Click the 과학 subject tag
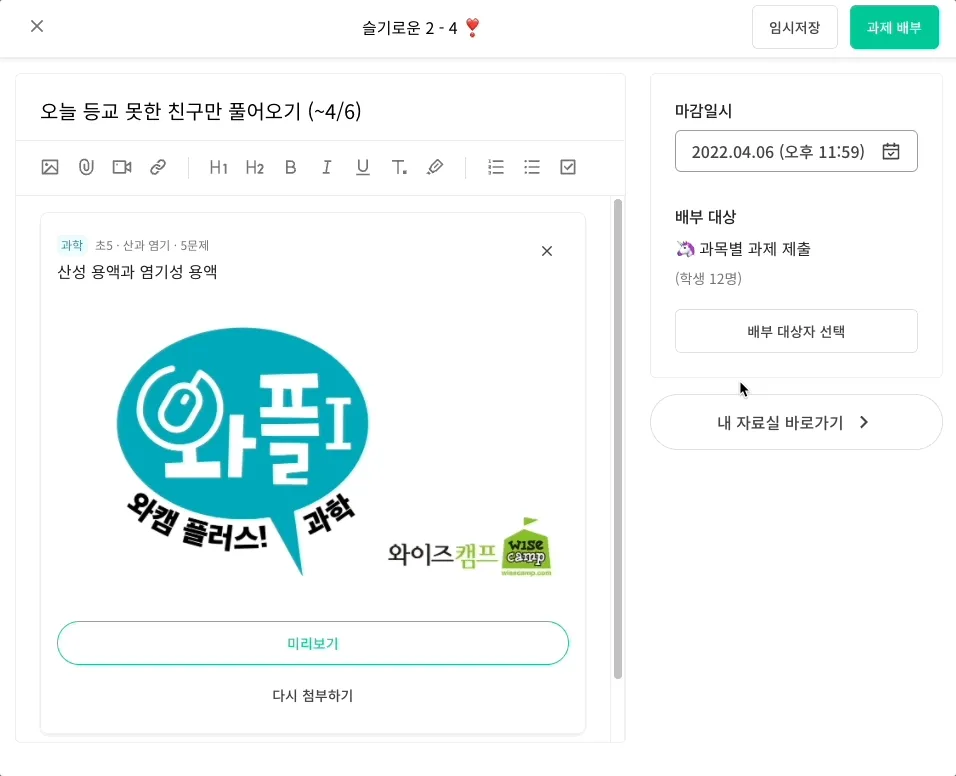Viewport: 956px width, 776px height. point(71,245)
